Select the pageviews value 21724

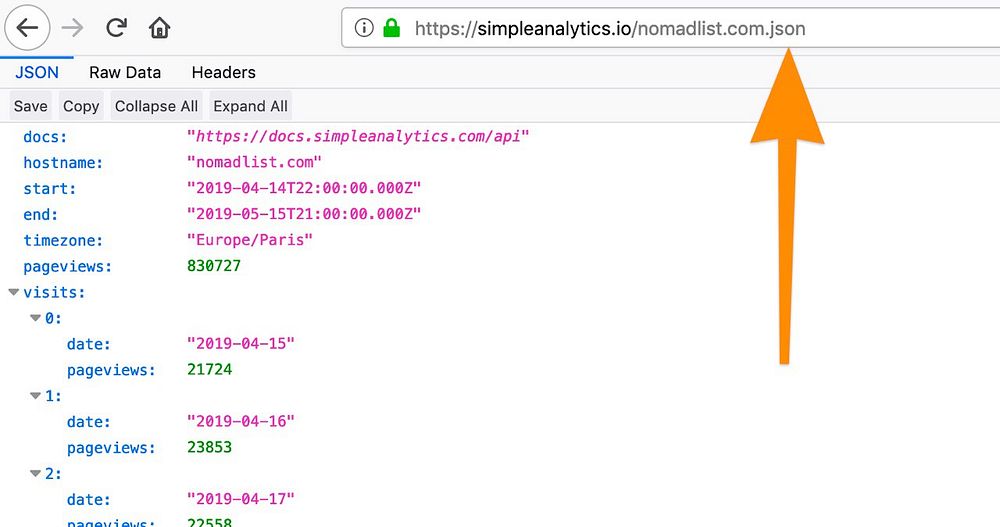(x=209, y=369)
